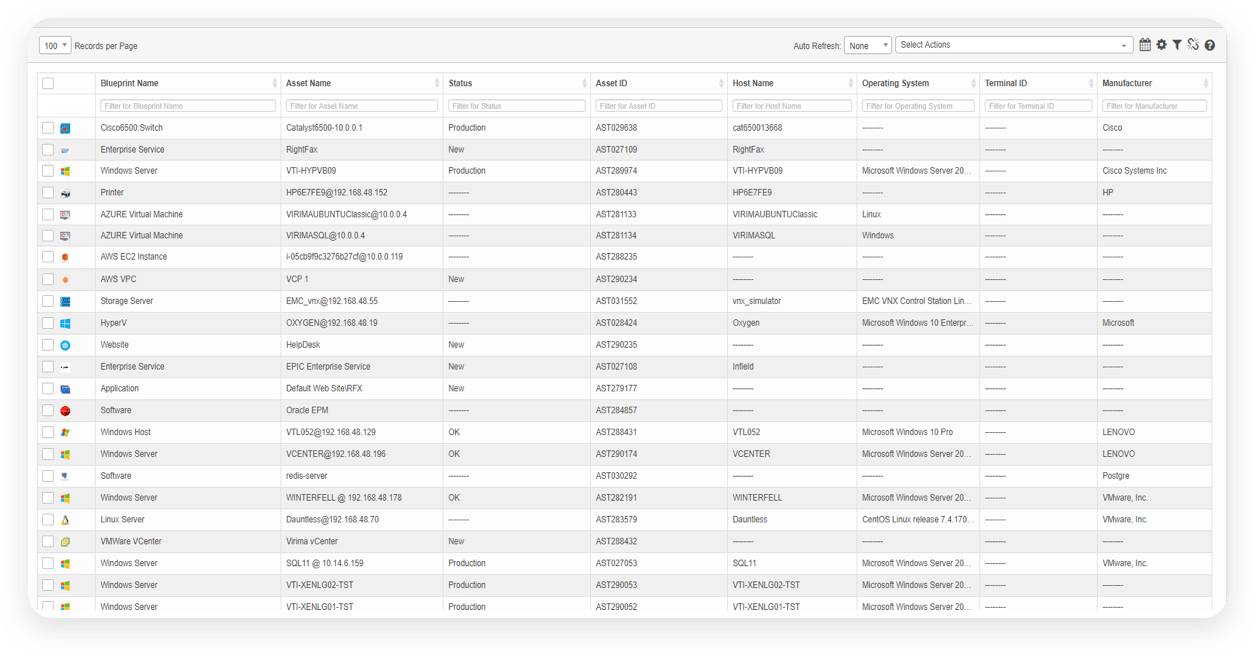Sort by the Manufacturer column header
Viewport: 1256px width, 656px height.
(x=1127, y=84)
